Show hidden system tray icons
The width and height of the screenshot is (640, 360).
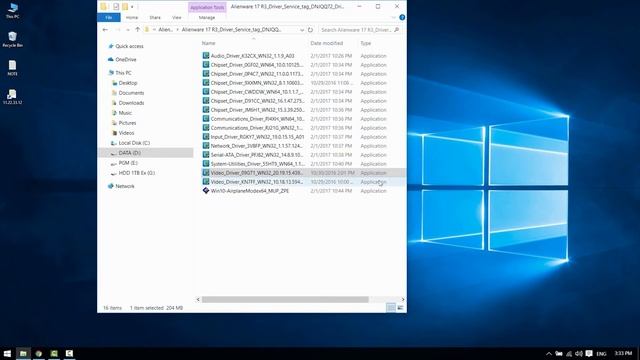point(549,353)
